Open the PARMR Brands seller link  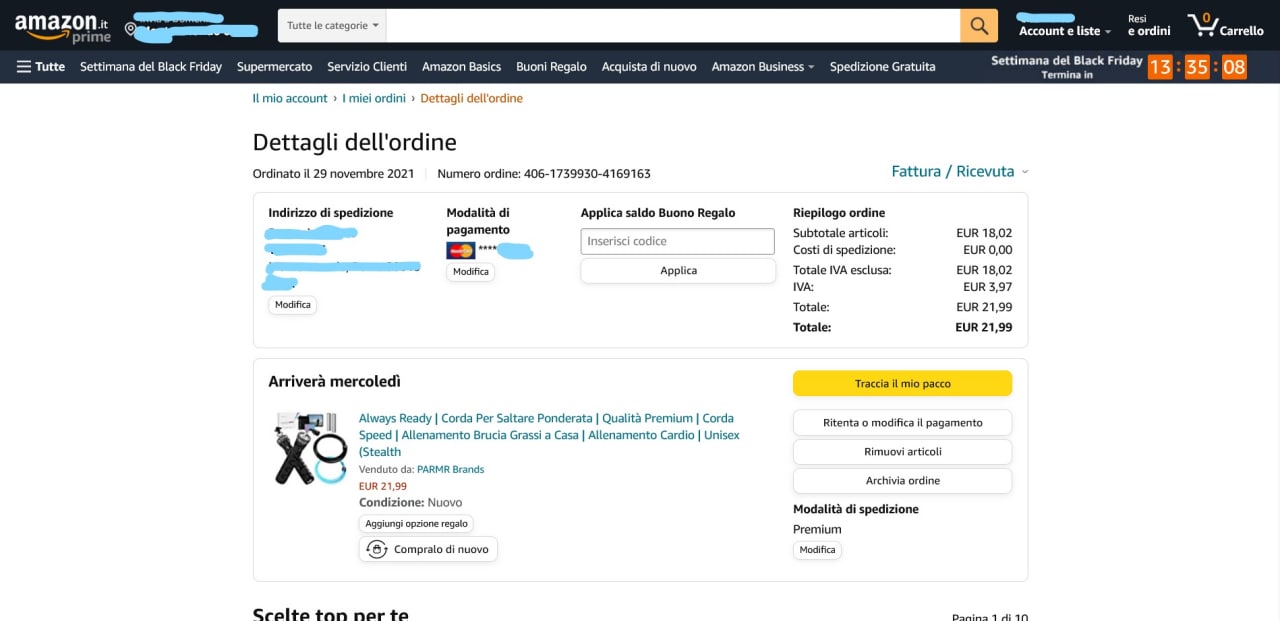[x=450, y=469]
